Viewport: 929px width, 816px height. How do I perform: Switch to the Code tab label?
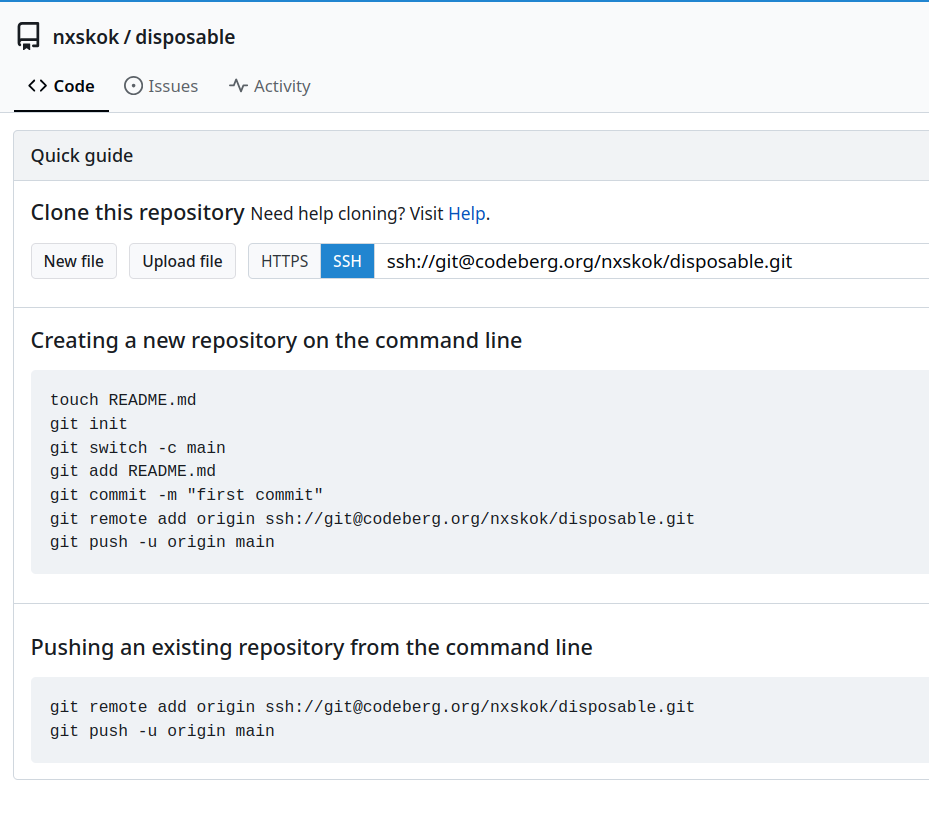pyautogui.click(x=74, y=86)
